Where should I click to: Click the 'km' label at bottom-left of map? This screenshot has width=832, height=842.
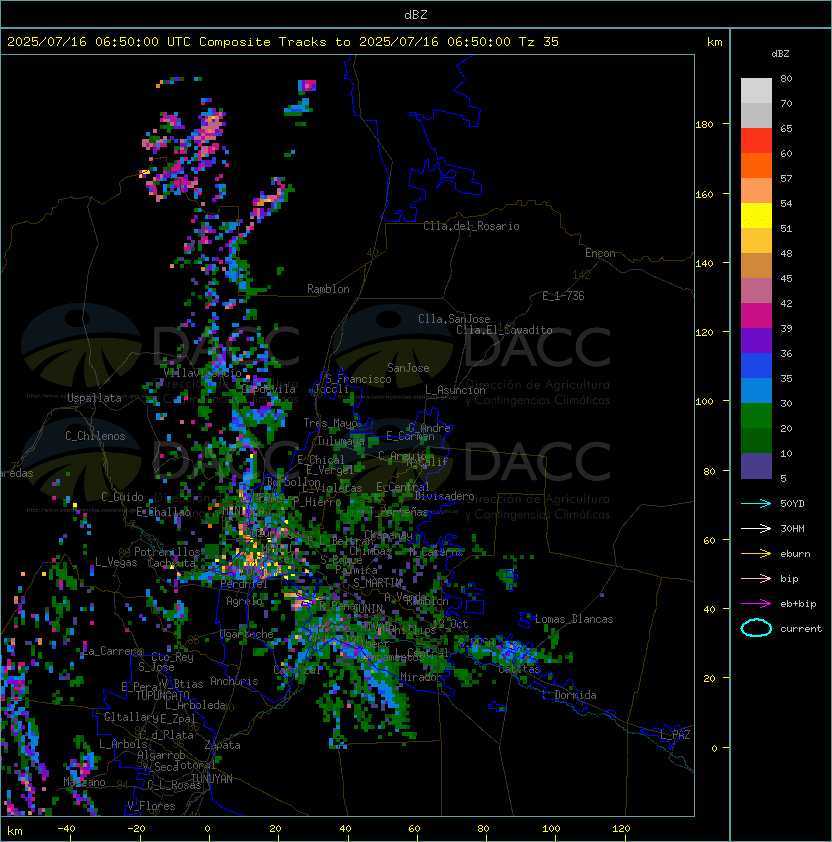15,831
